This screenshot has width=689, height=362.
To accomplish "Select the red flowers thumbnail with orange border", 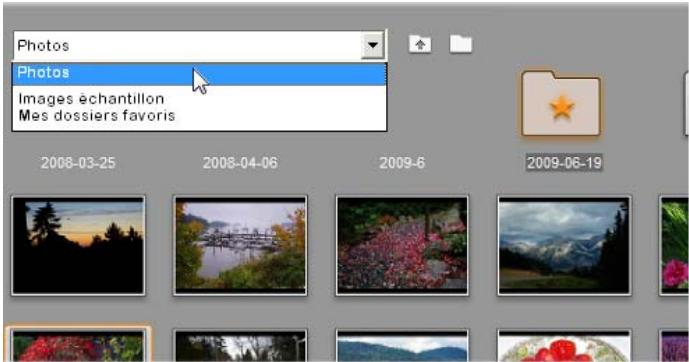I will pos(79,344).
